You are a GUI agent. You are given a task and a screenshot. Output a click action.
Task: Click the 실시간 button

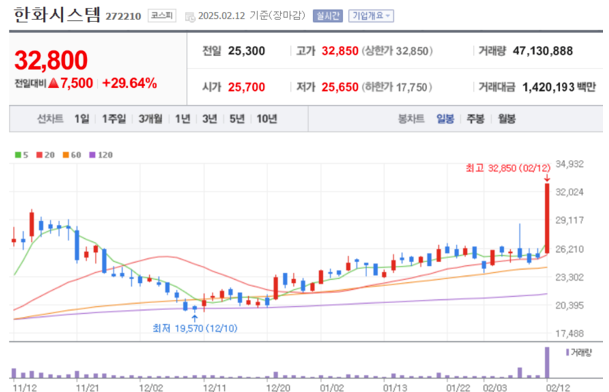click(327, 16)
